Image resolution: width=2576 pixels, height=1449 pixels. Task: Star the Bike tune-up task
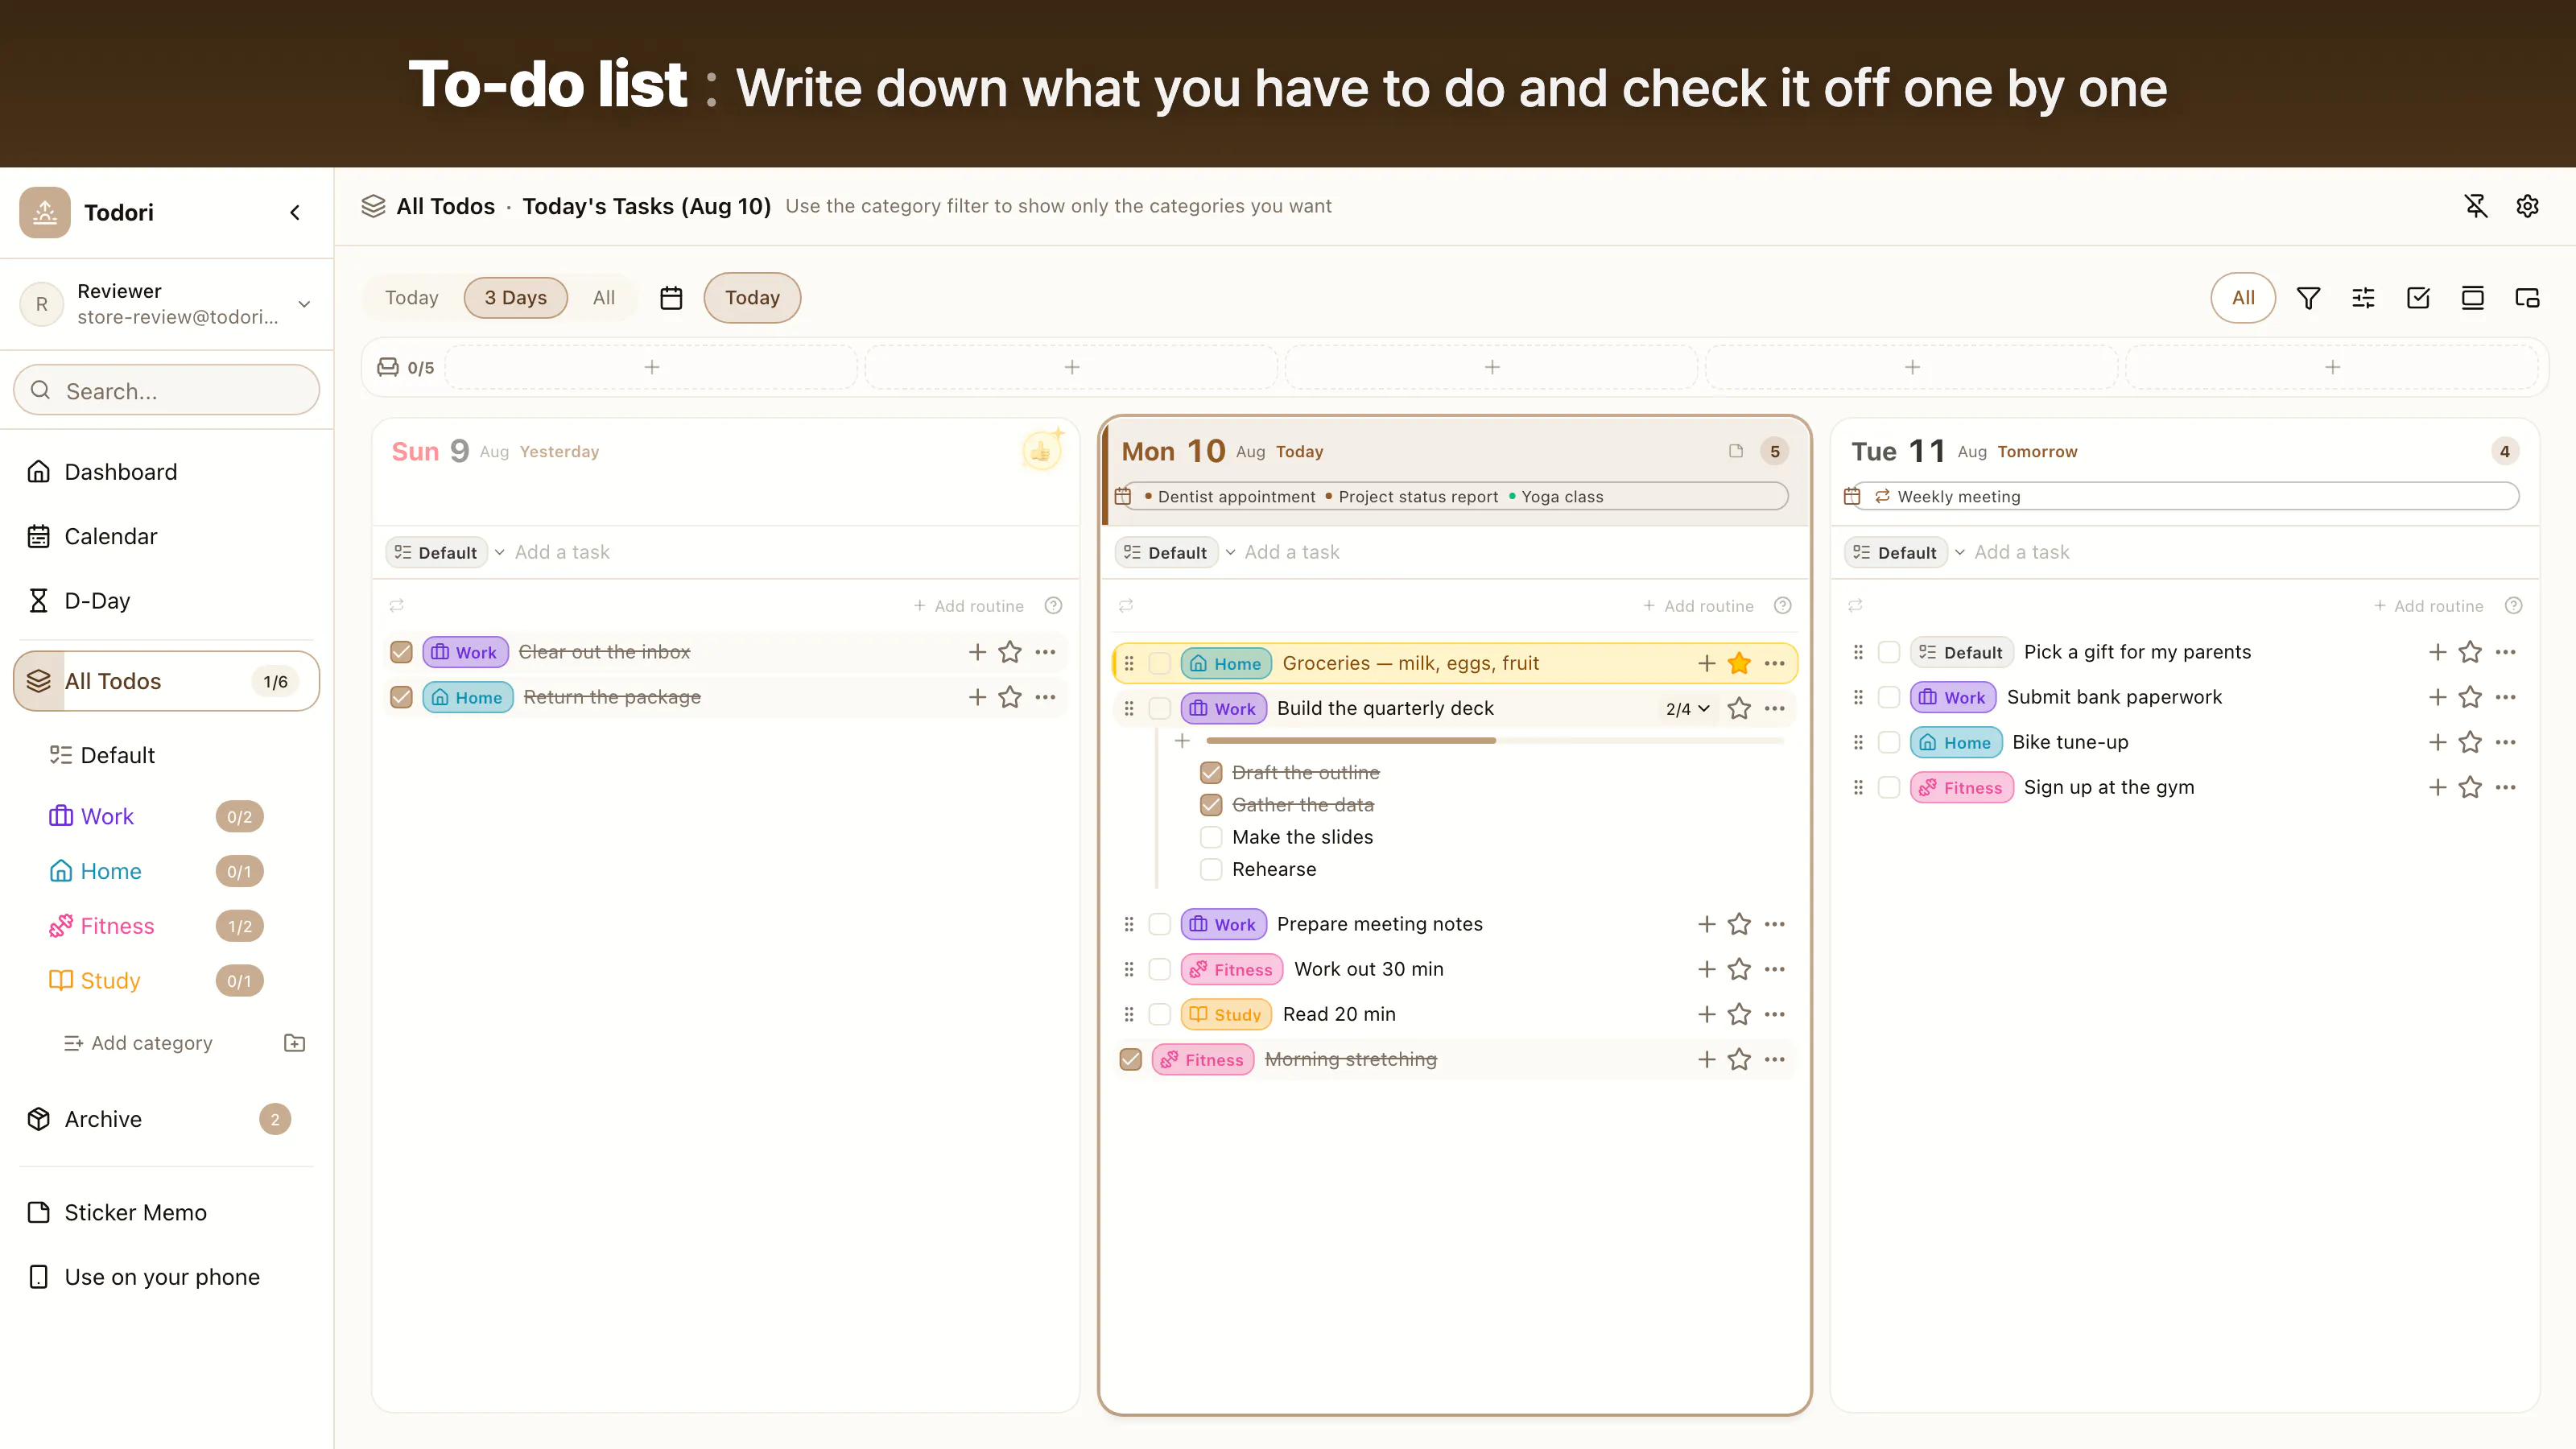(2470, 742)
